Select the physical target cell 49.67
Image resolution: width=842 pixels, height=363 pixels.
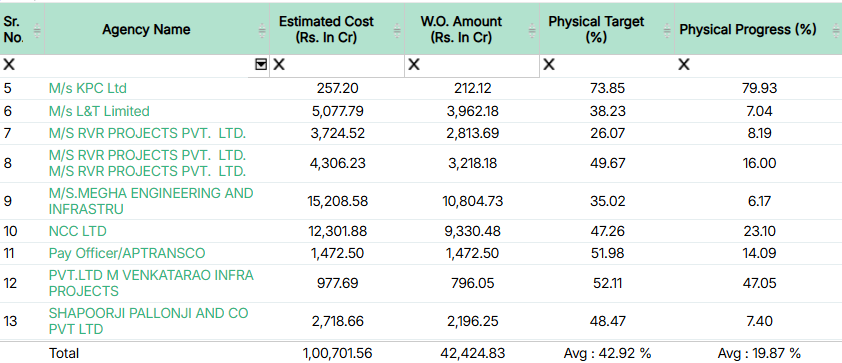(607, 163)
